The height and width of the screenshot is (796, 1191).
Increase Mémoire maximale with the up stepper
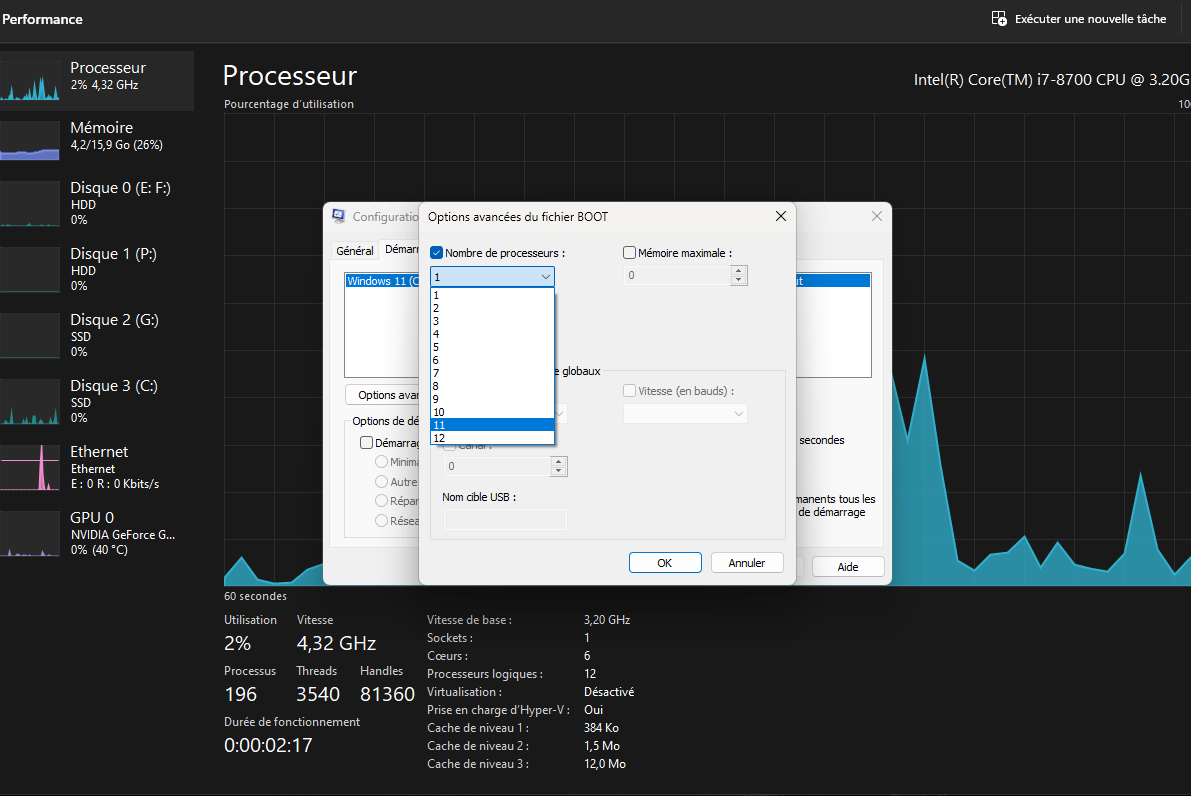(738, 271)
